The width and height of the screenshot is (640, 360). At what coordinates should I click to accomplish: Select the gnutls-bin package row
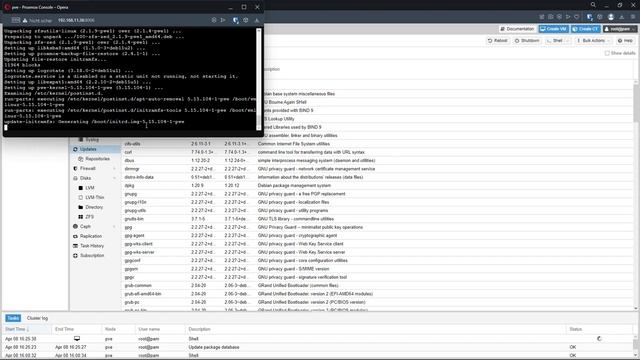tap(378, 219)
